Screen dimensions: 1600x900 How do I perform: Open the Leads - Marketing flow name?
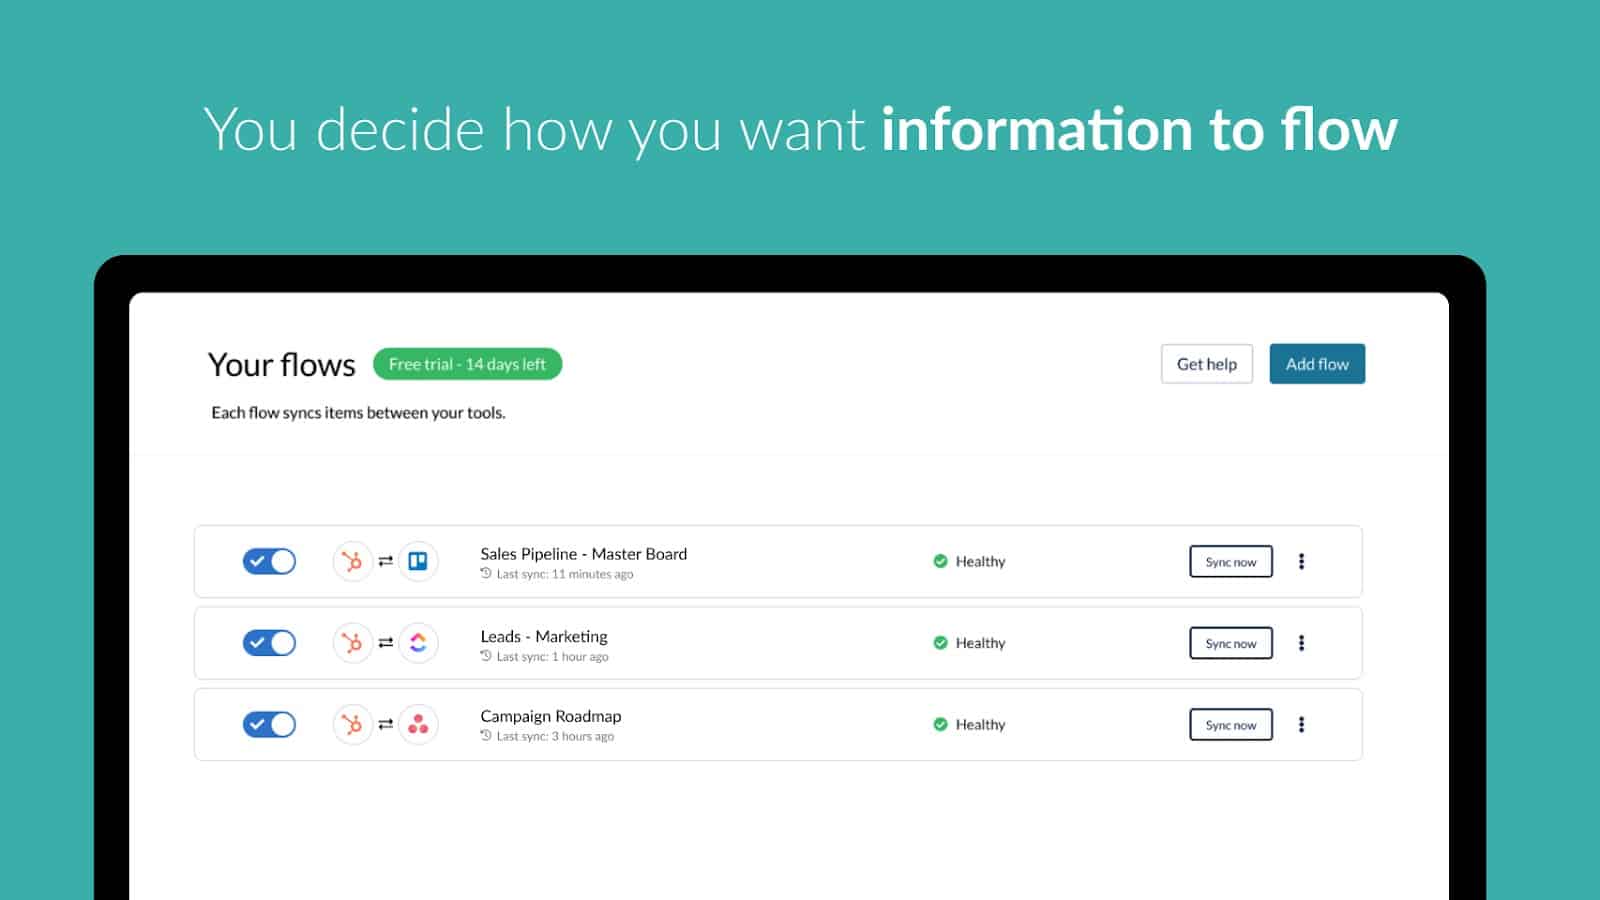(544, 636)
